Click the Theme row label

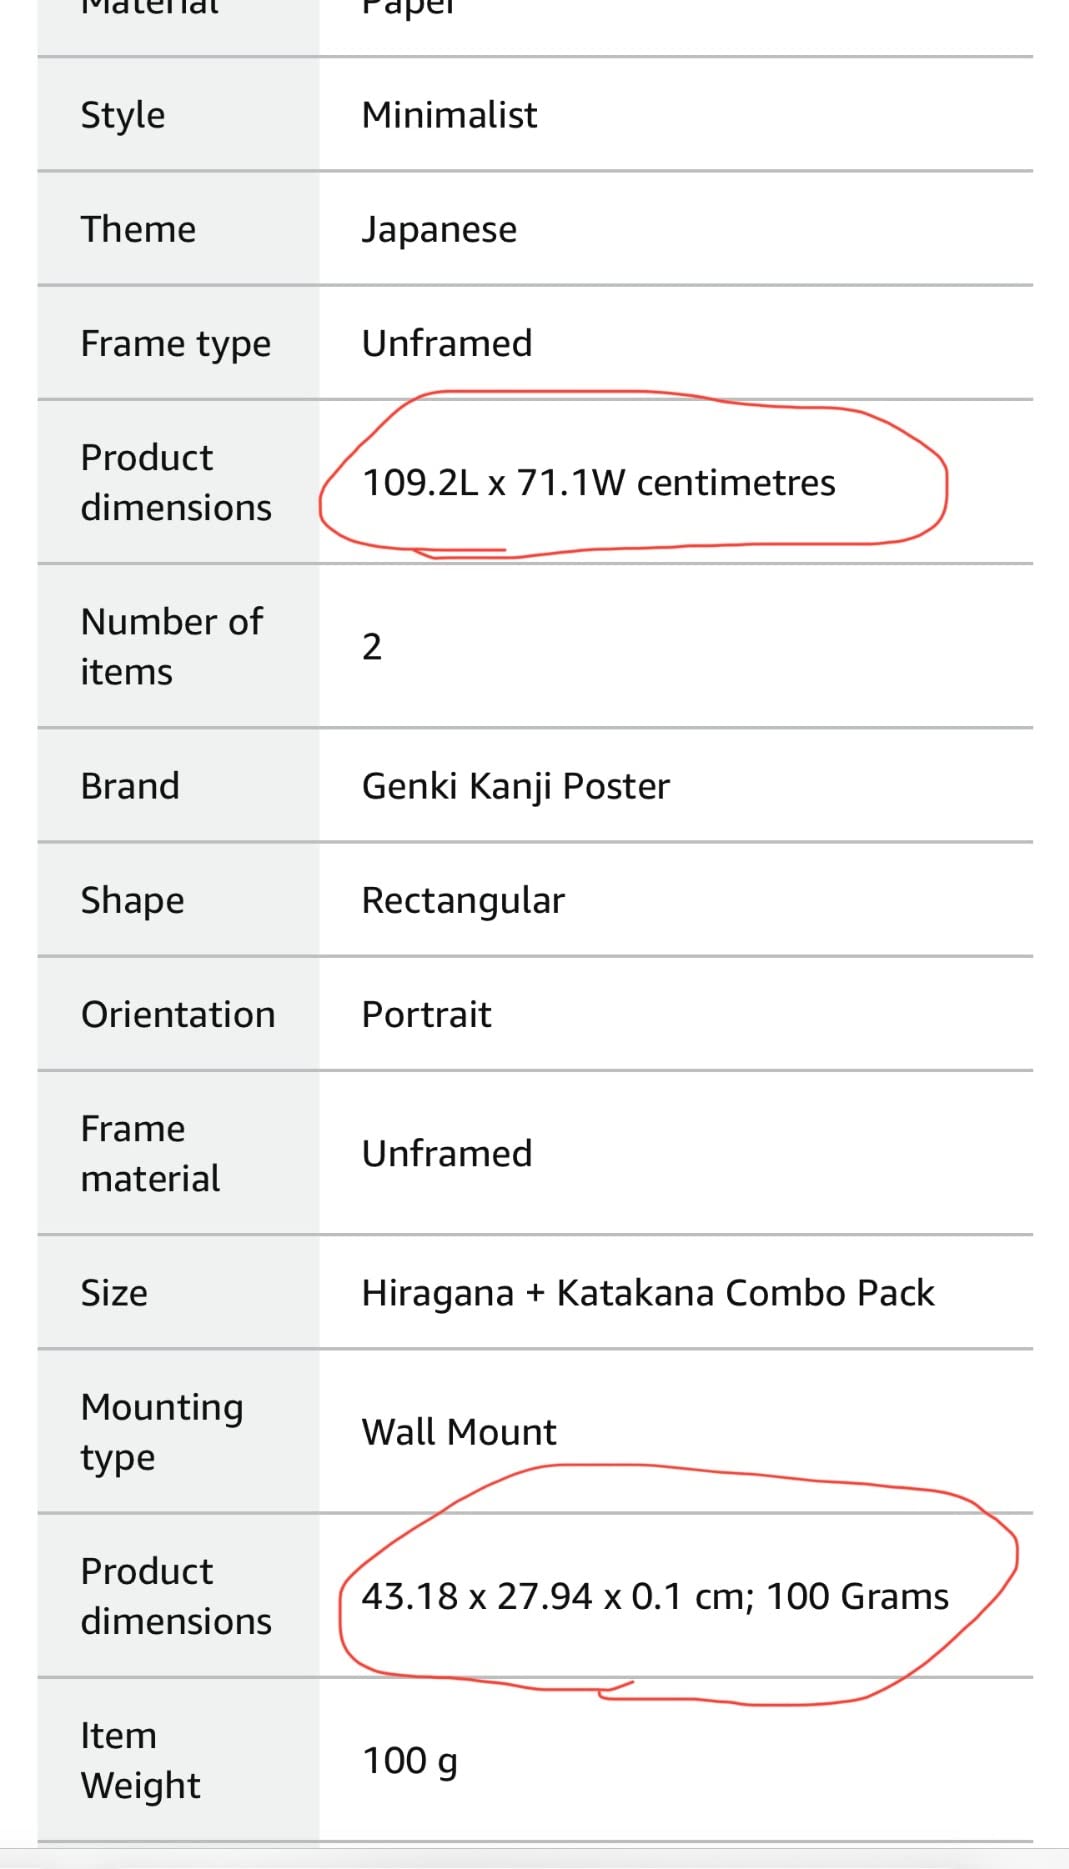[x=138, y=229]
